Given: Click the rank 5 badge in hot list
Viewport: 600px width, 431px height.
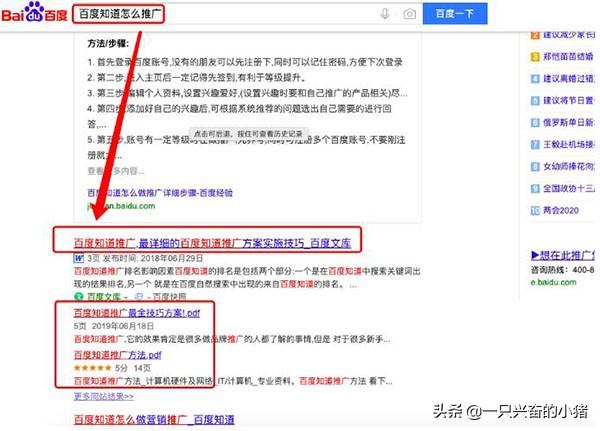Looking at the screenshot, I should 535,101.
